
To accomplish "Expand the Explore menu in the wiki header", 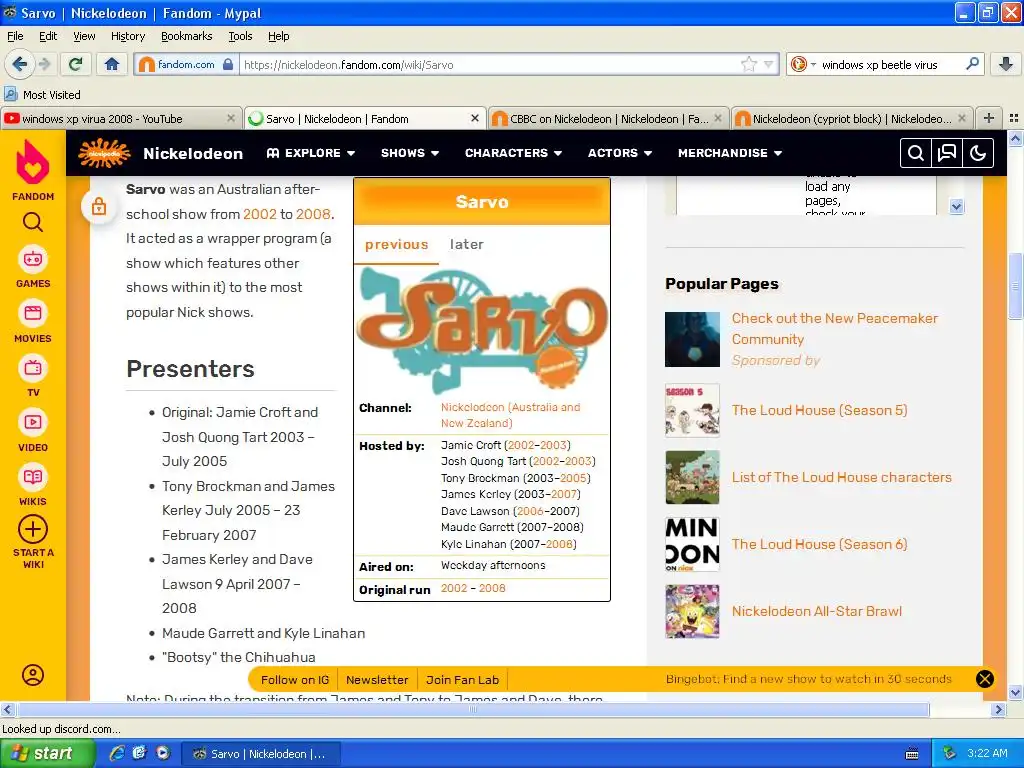I will pyautogui.click(x=310, y=153).
